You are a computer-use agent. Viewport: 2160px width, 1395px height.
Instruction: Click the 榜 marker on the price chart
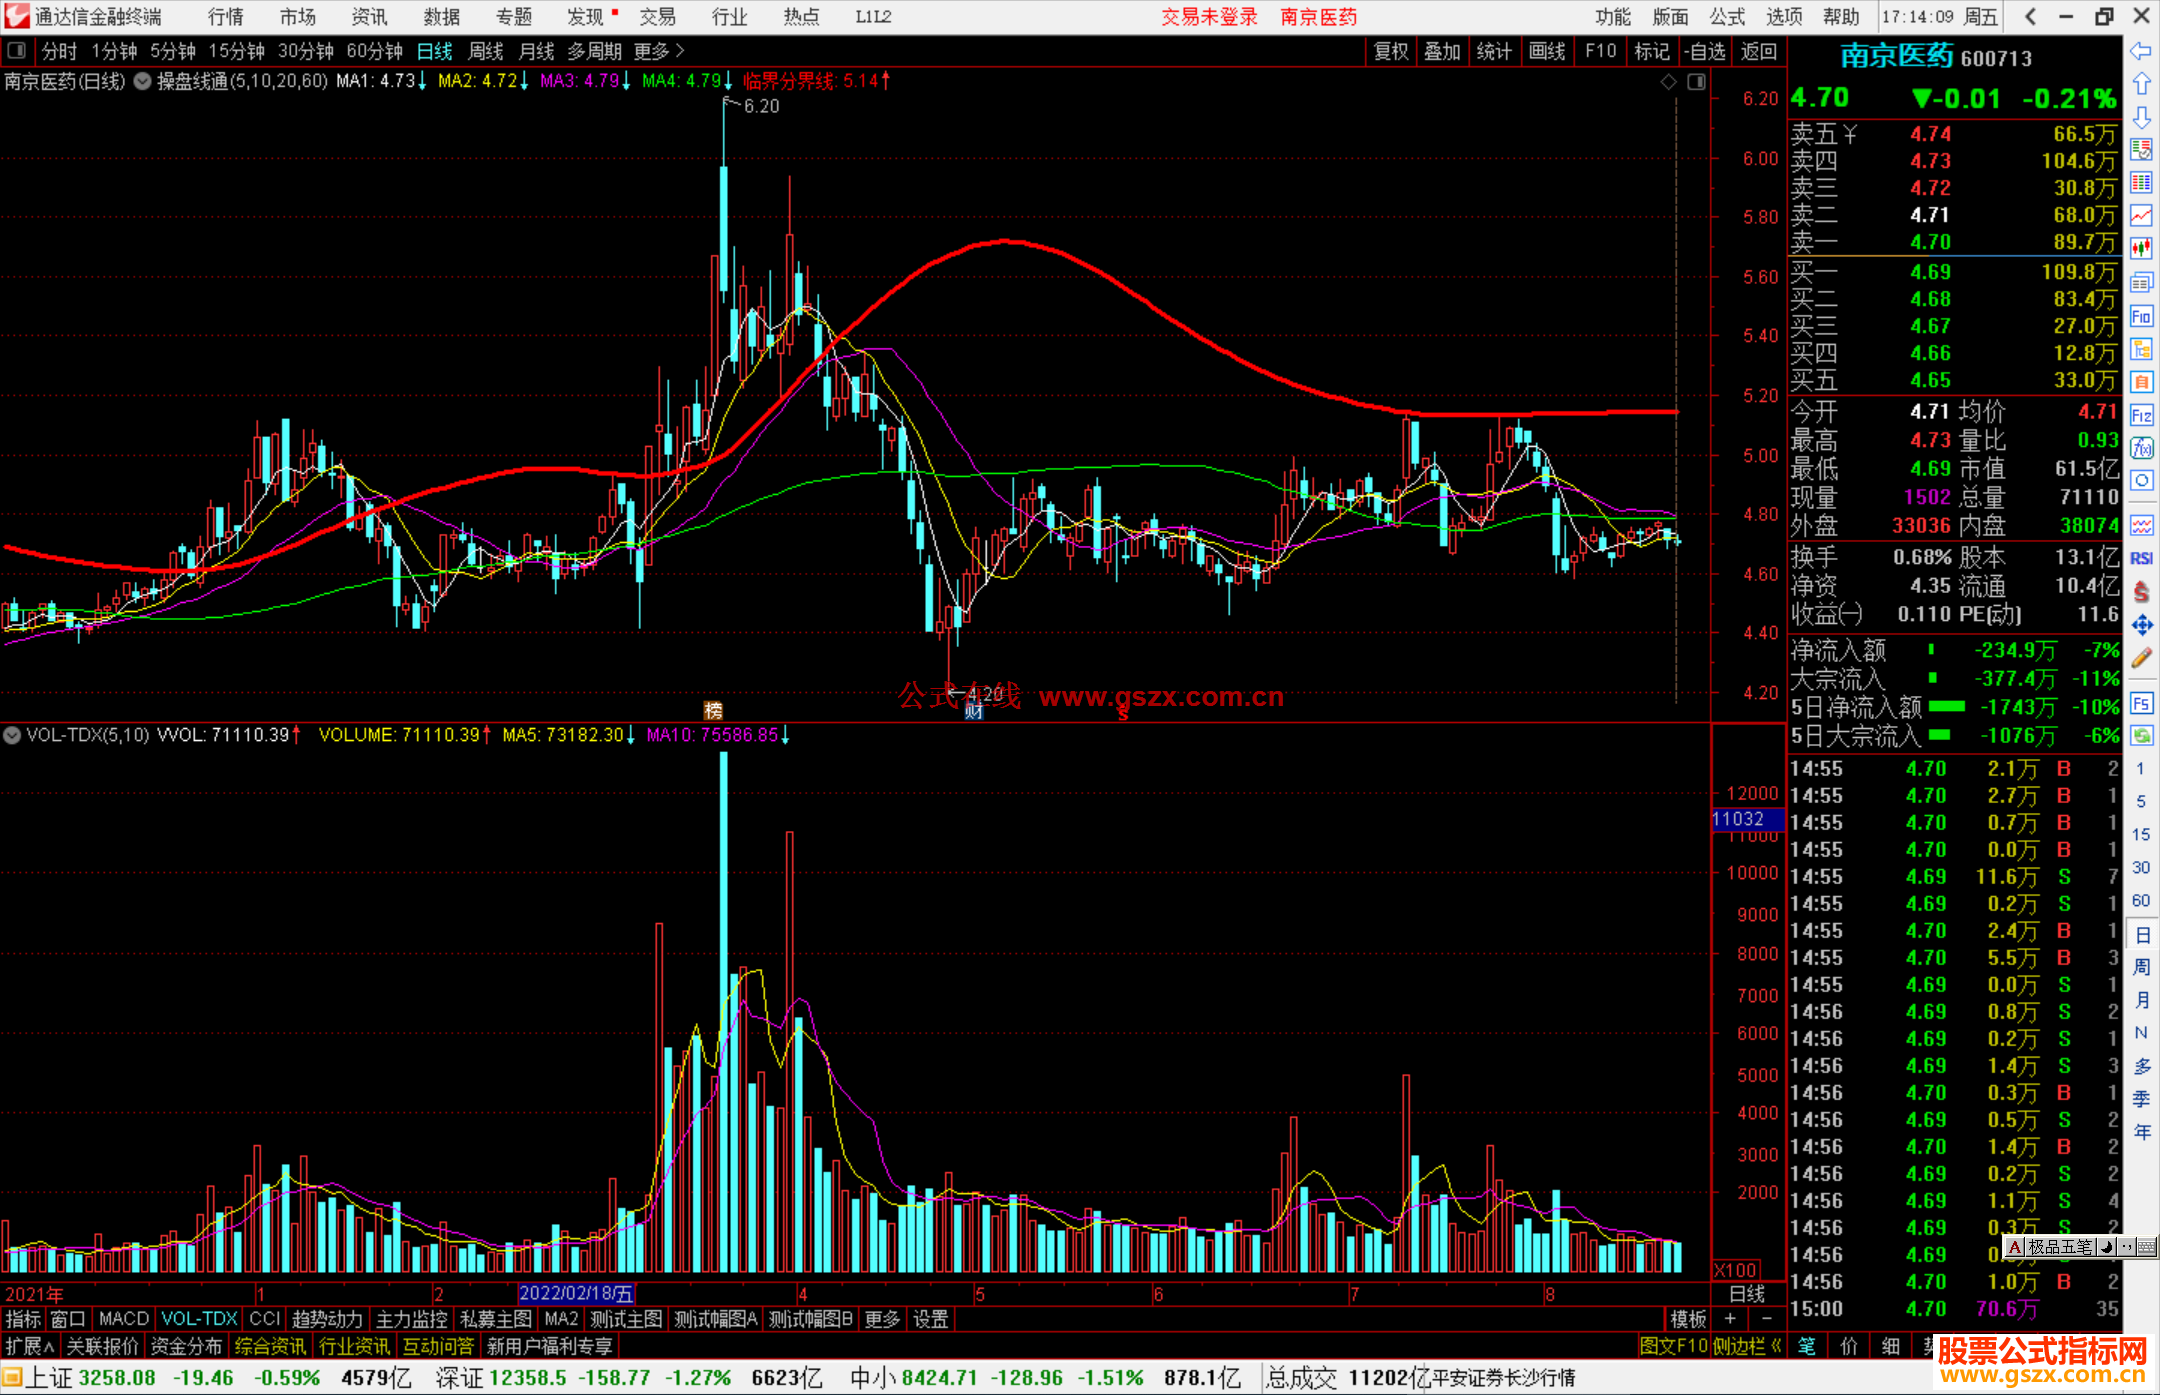(713, 710)
